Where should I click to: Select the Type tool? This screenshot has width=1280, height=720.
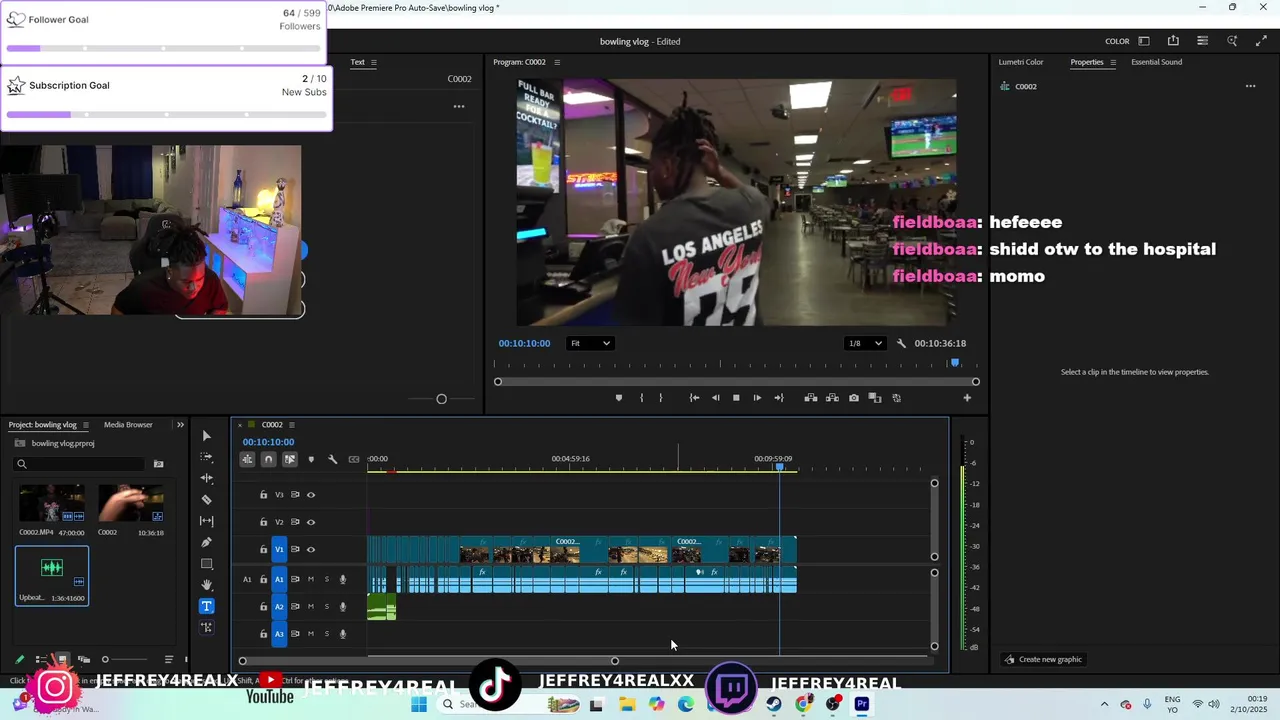tap(206, 606)
